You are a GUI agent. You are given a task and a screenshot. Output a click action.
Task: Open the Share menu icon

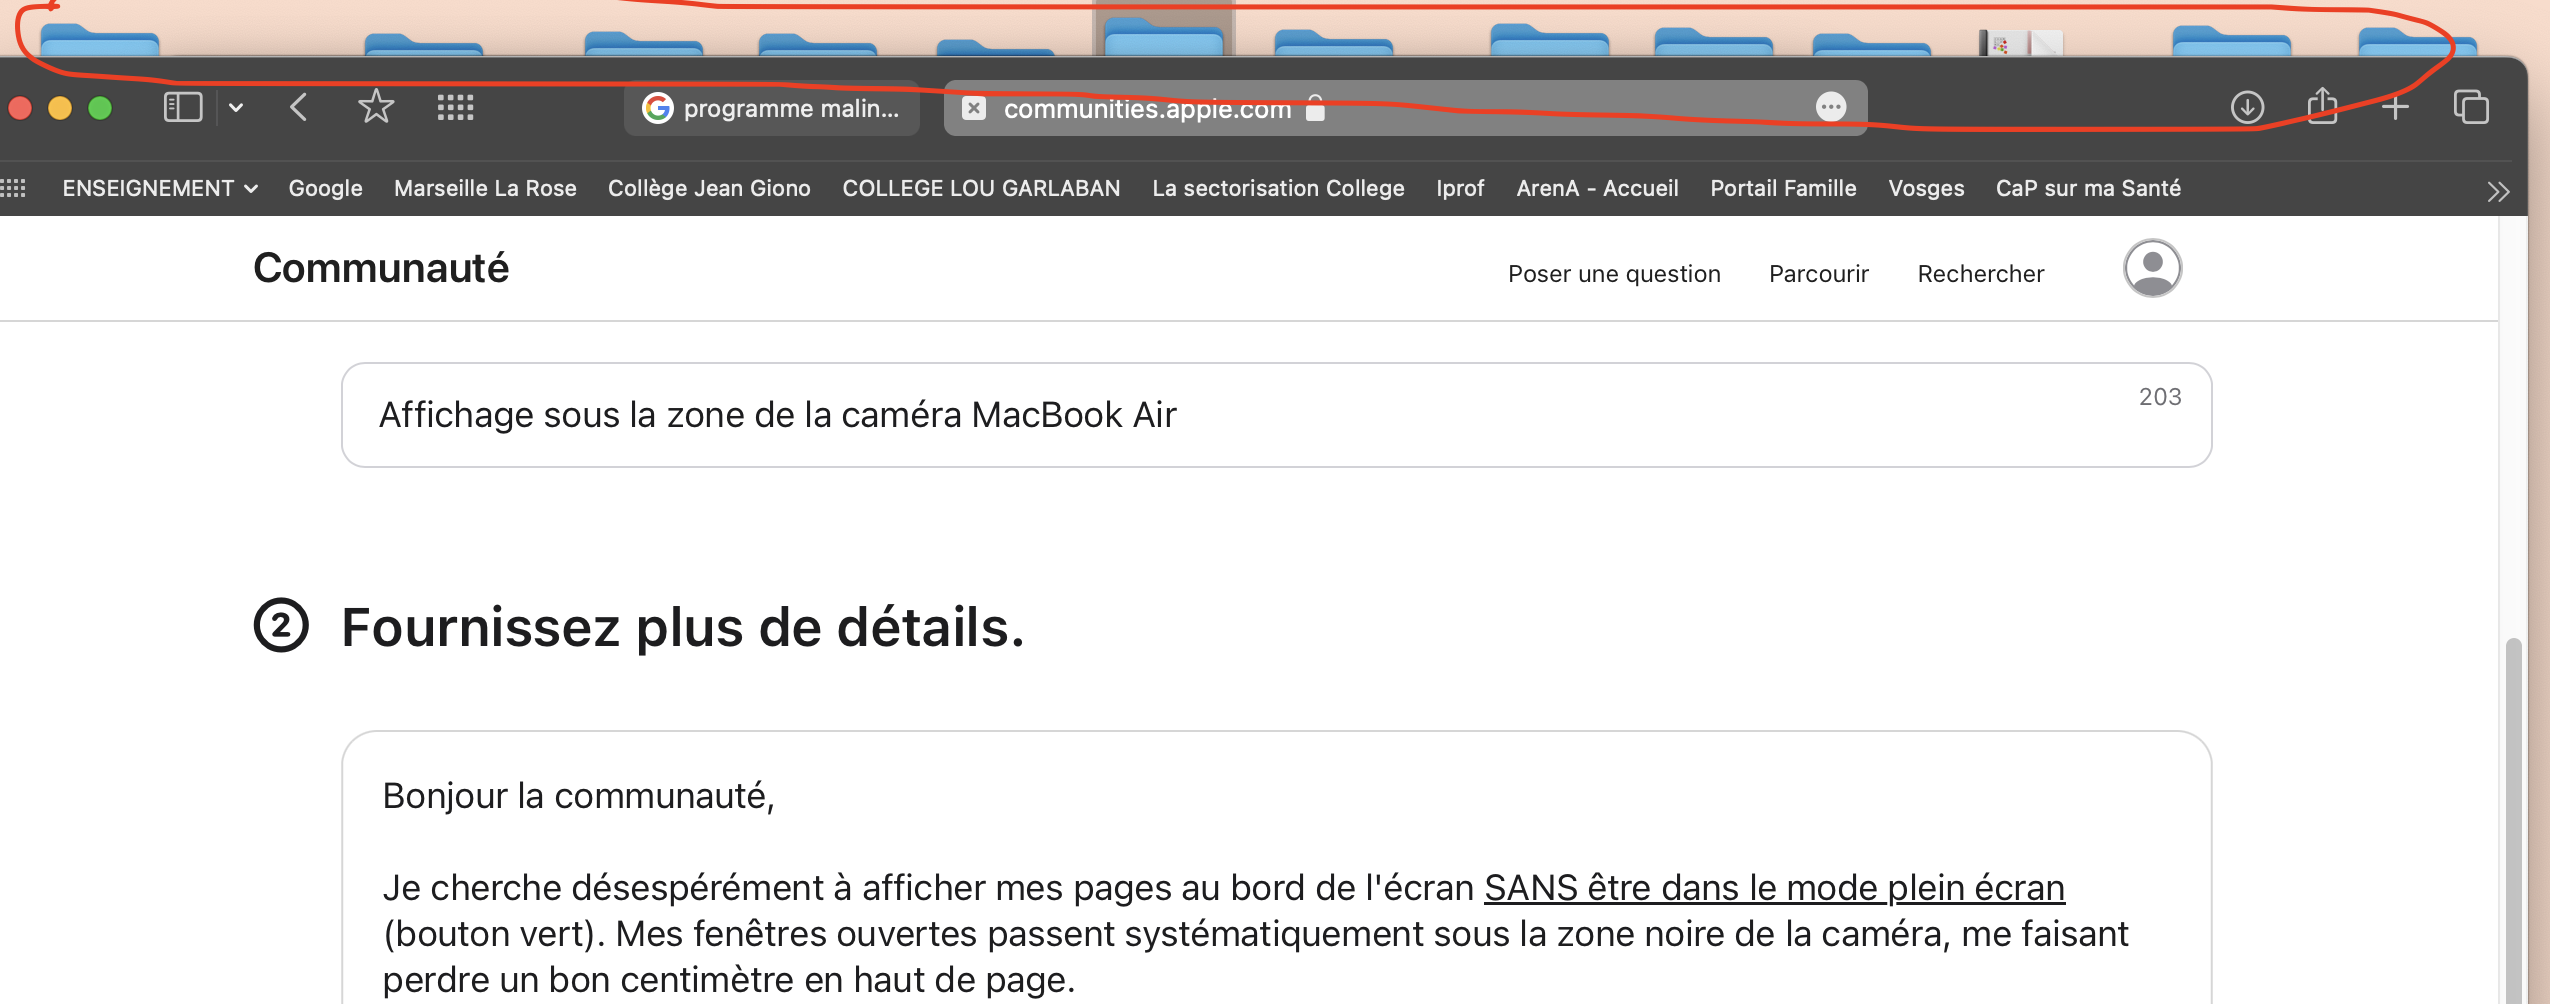pyautogui.click(x=2322, y=105)
